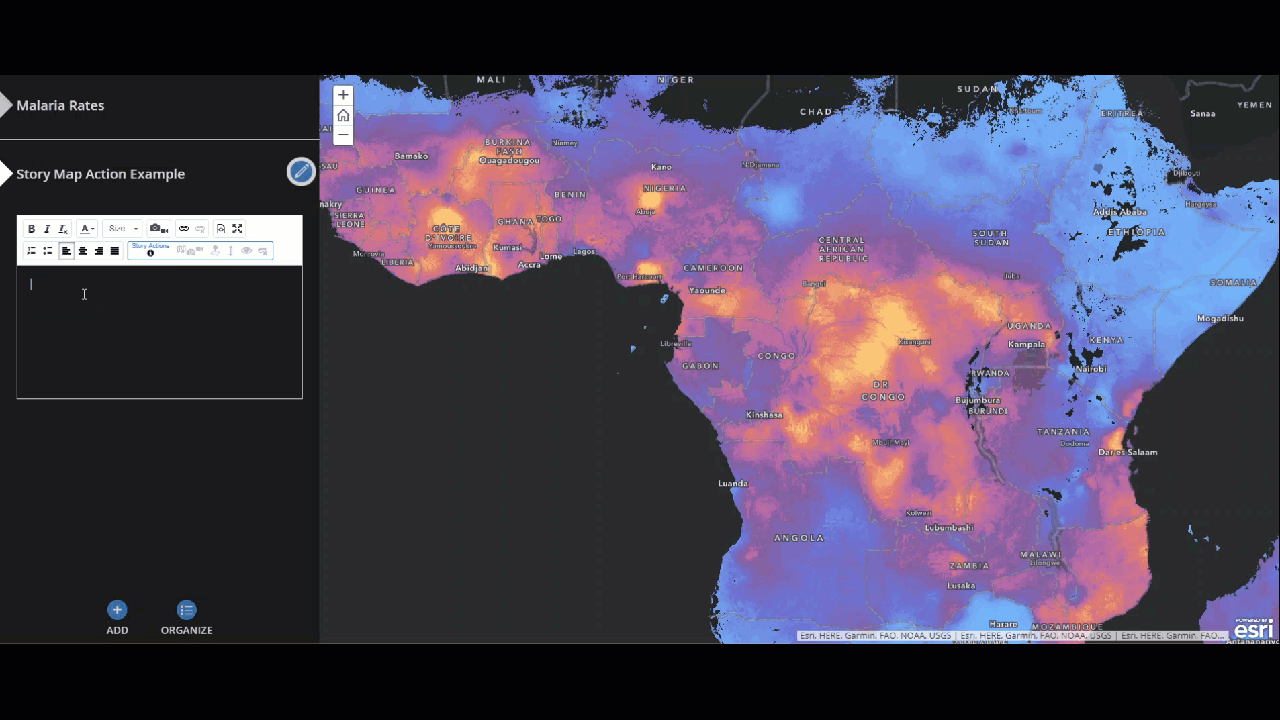Image resolution: width=1280 pixels, height=720 pixels.
Task: Click the Ouagadougou label on map
Action: coord(510,160)
